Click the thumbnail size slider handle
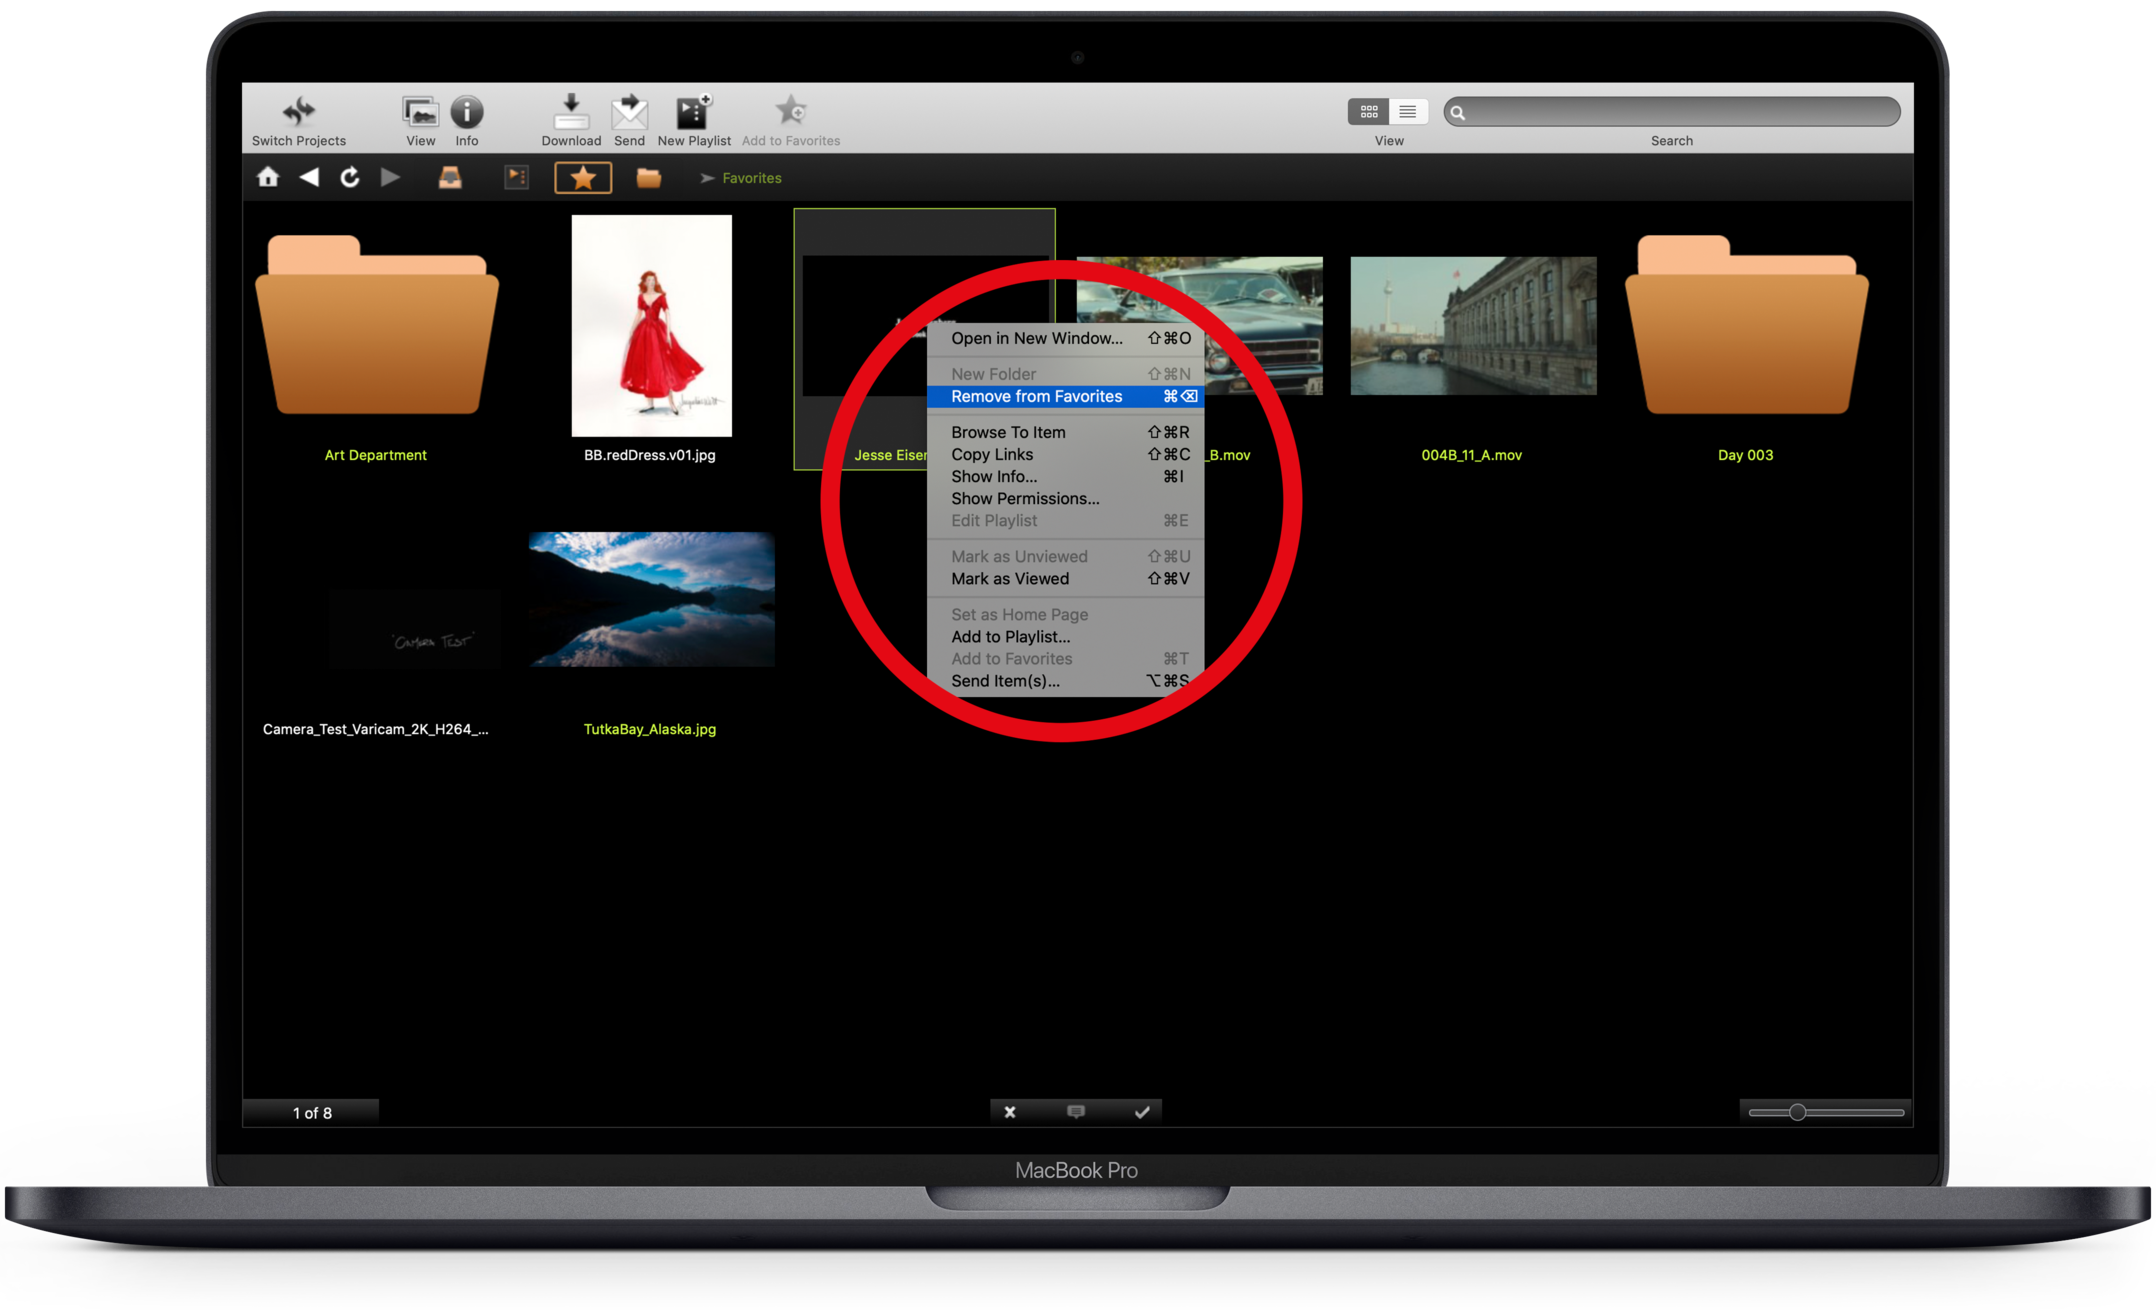The width and height of the screenshot is (2156, 1310). click(x=1797, y=1112)
